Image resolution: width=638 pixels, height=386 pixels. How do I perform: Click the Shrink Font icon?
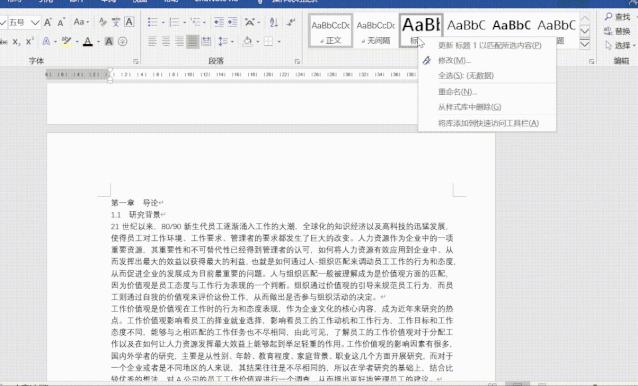coord(61,22)
